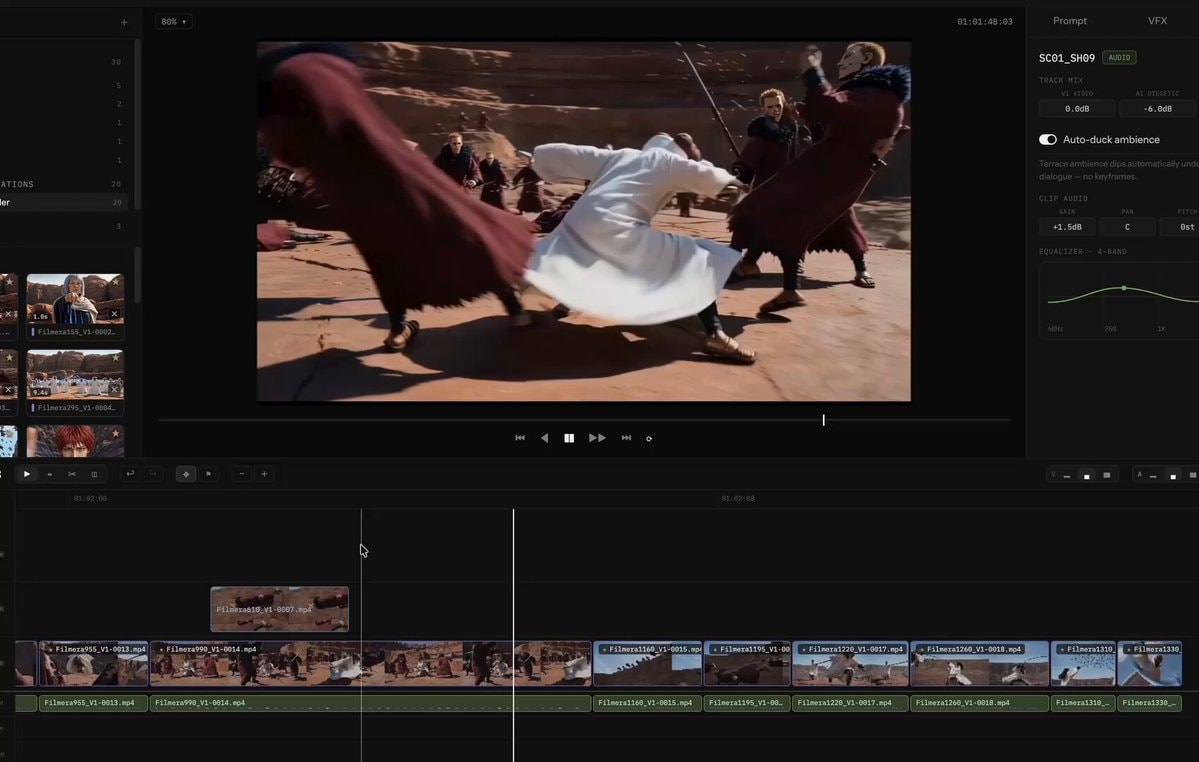Select audio clip Filmera955_V1-0013.mp4
Screen dimensions: 1199x762
[93, 703]
